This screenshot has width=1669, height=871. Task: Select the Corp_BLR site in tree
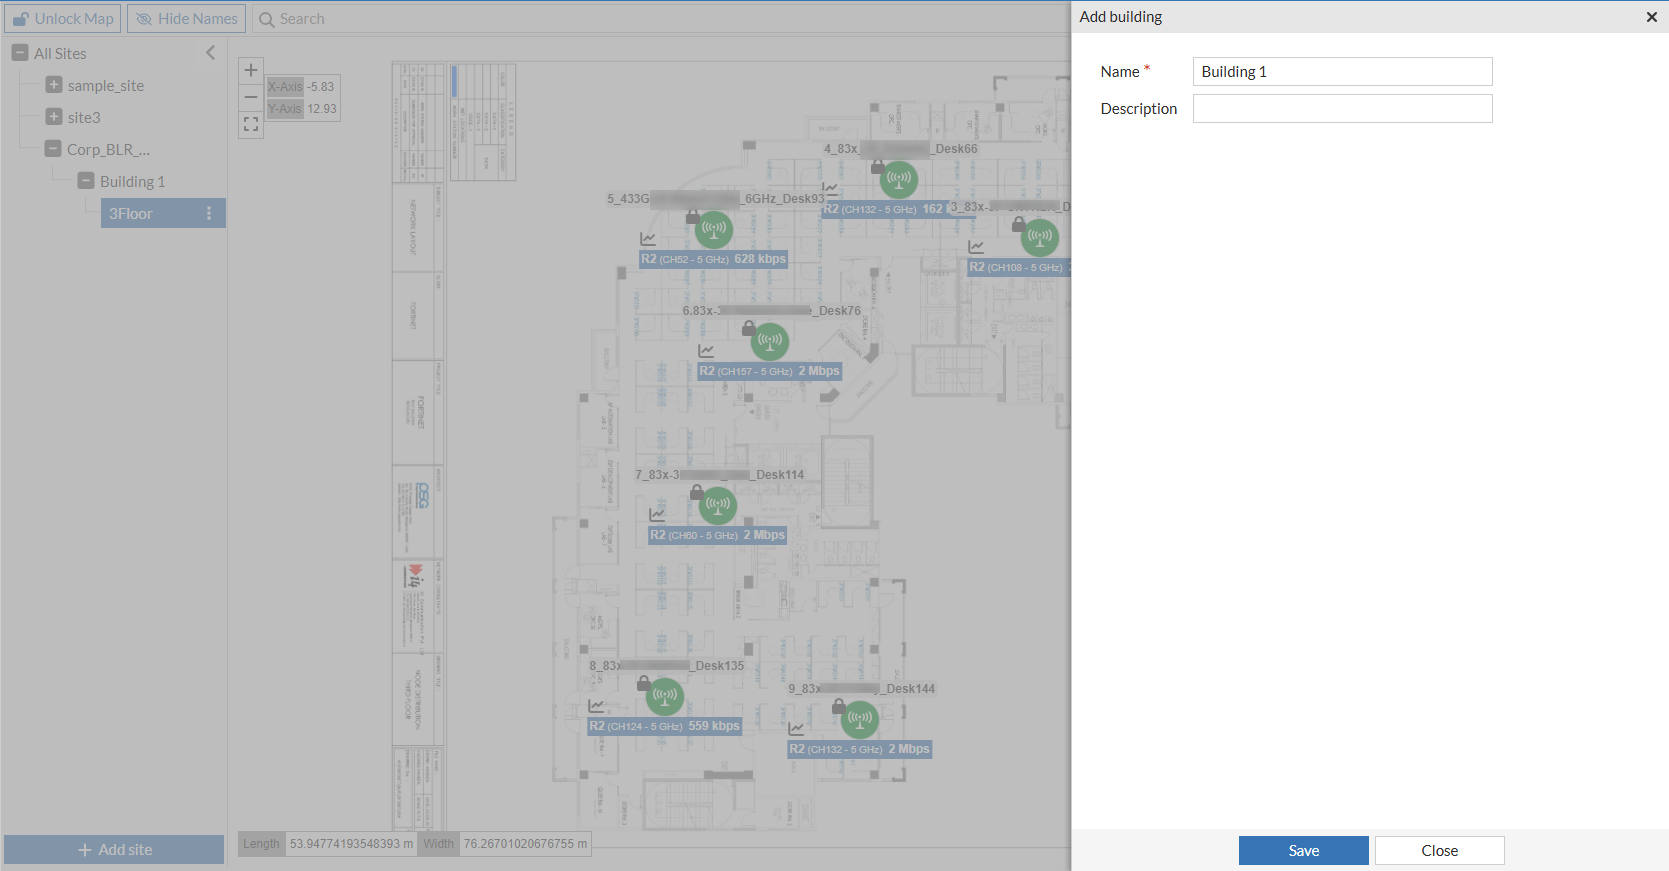coord(108,149)
